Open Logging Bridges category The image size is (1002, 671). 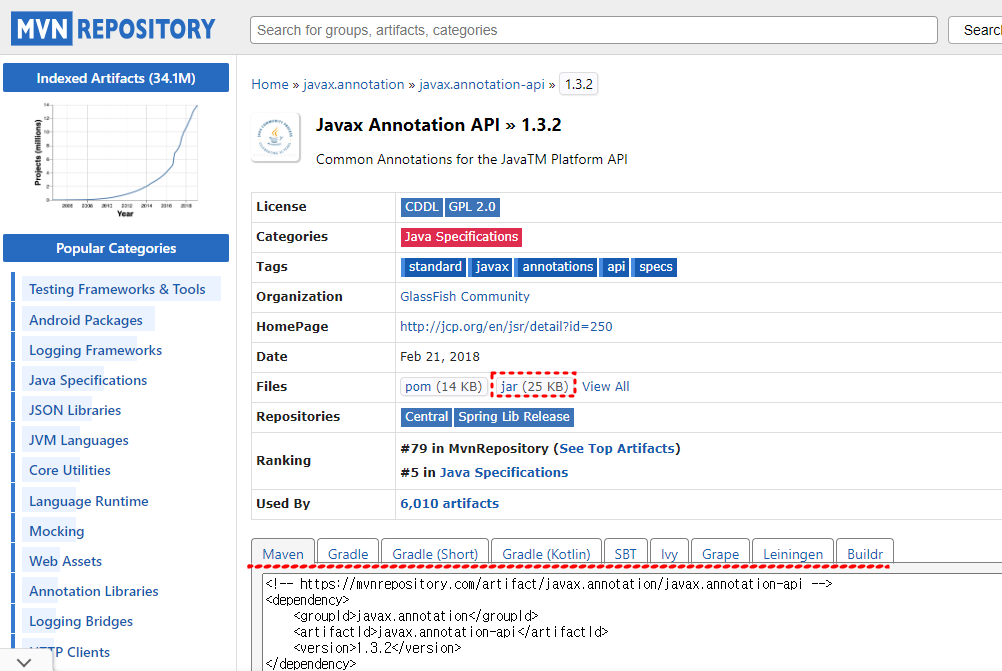click(81, 621)
